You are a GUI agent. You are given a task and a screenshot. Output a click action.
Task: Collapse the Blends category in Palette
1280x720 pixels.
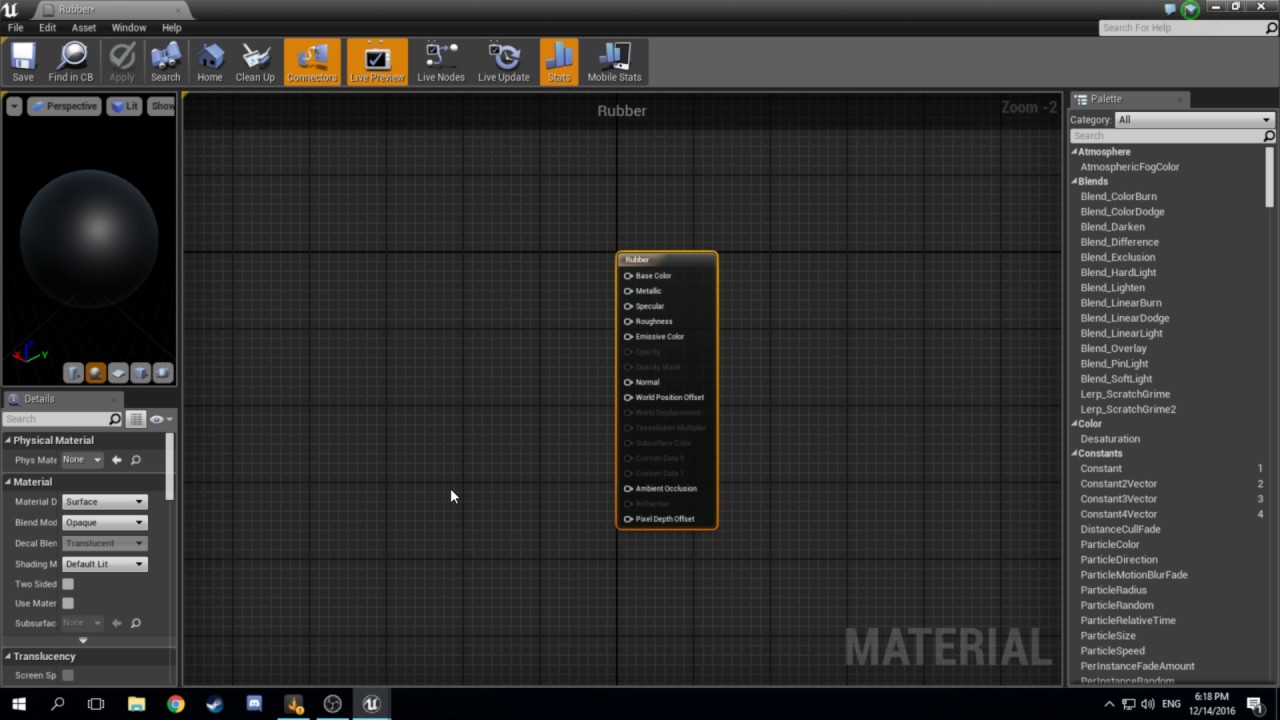click(1075, 182)
